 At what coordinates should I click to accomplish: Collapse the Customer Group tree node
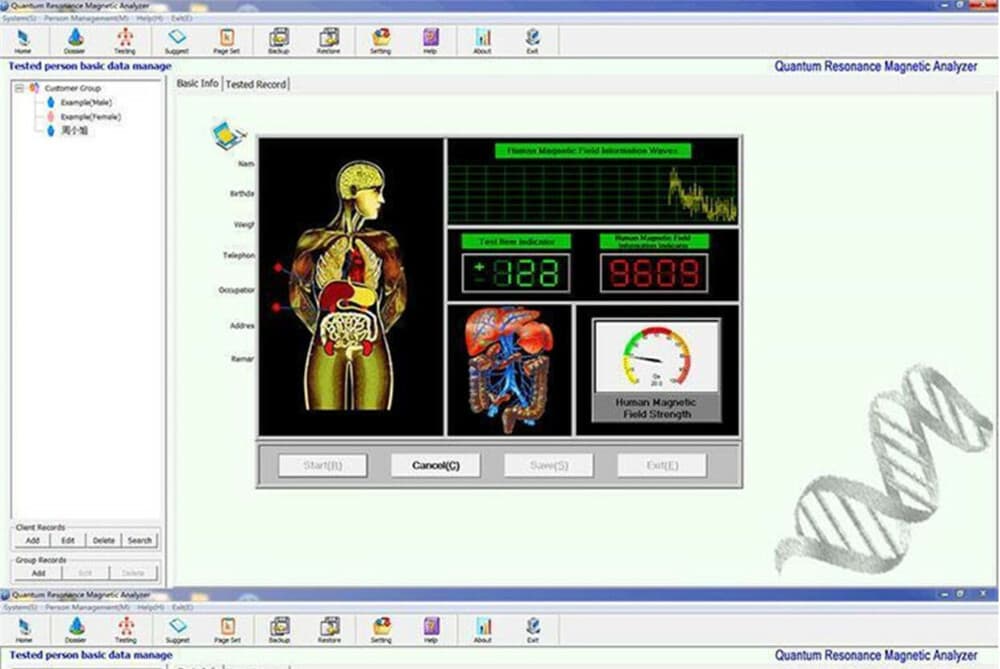[19, 88]
